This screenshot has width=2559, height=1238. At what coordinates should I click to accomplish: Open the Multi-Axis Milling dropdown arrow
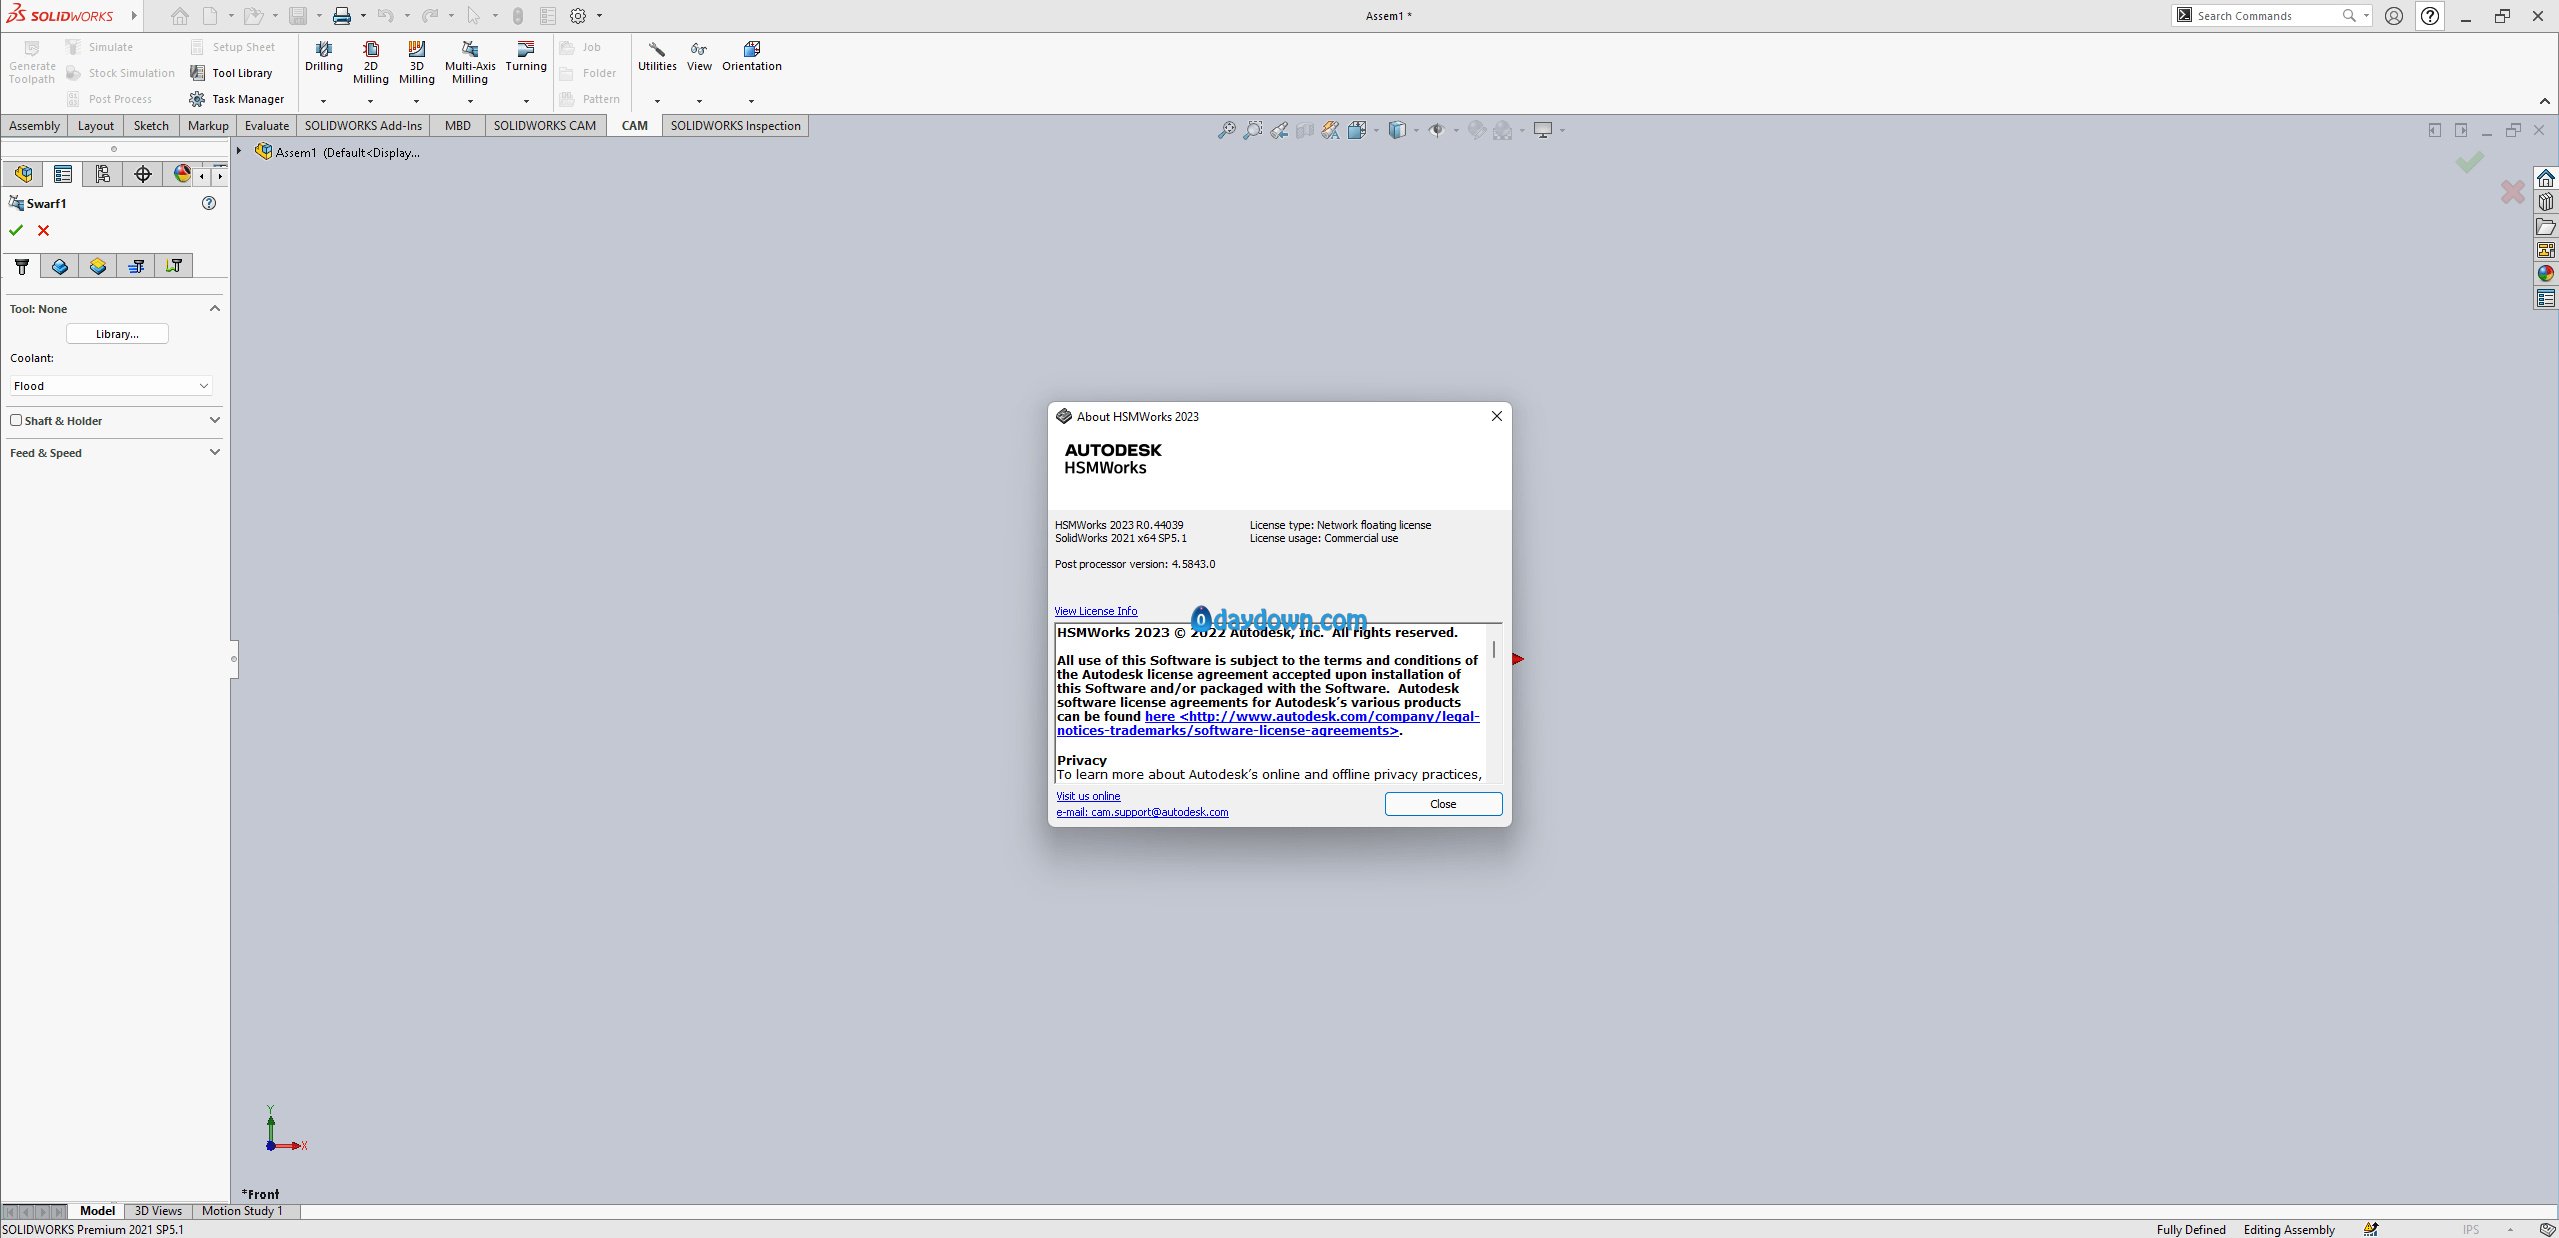(x=470, y=101)
